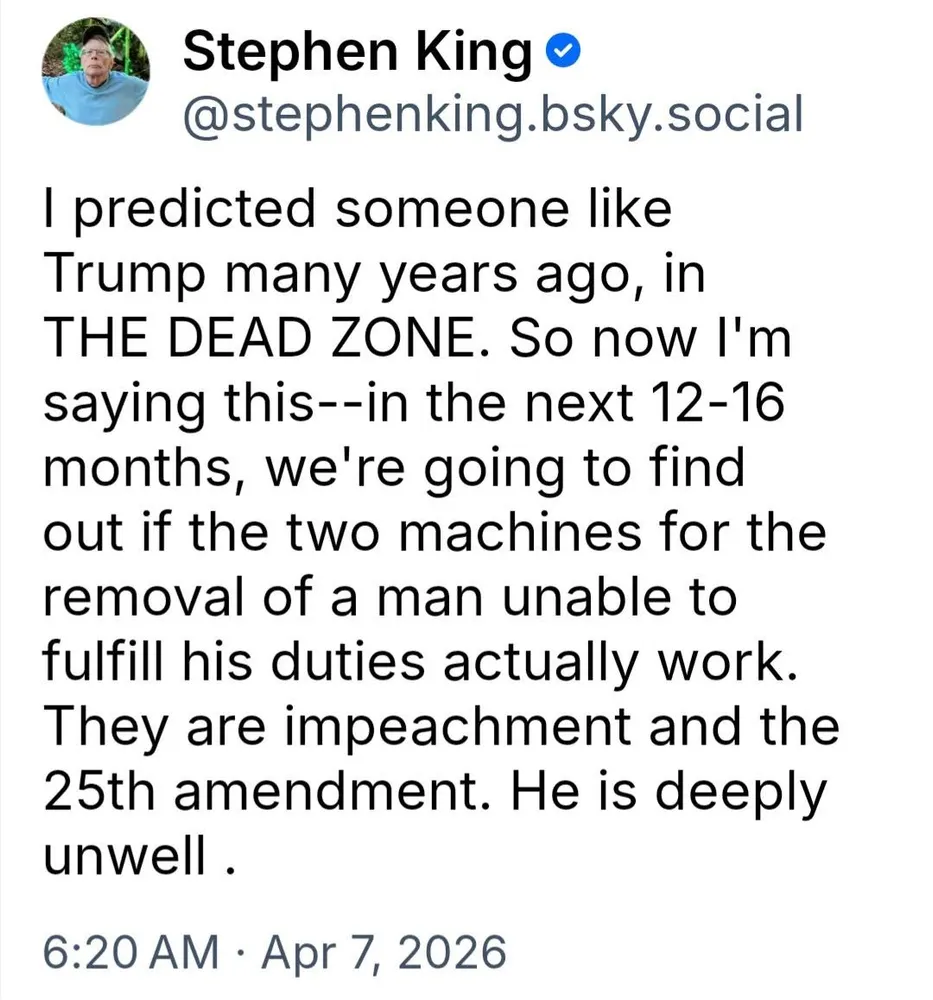Click the 6:20 AM post time
Viewport: 933px width, 1000px height.
[x=130, y=953]
